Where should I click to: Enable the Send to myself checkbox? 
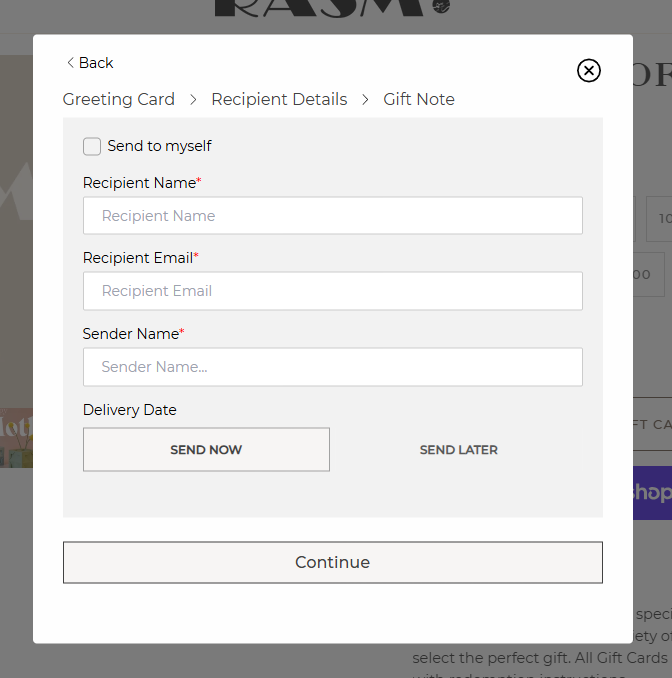(92, 146)
